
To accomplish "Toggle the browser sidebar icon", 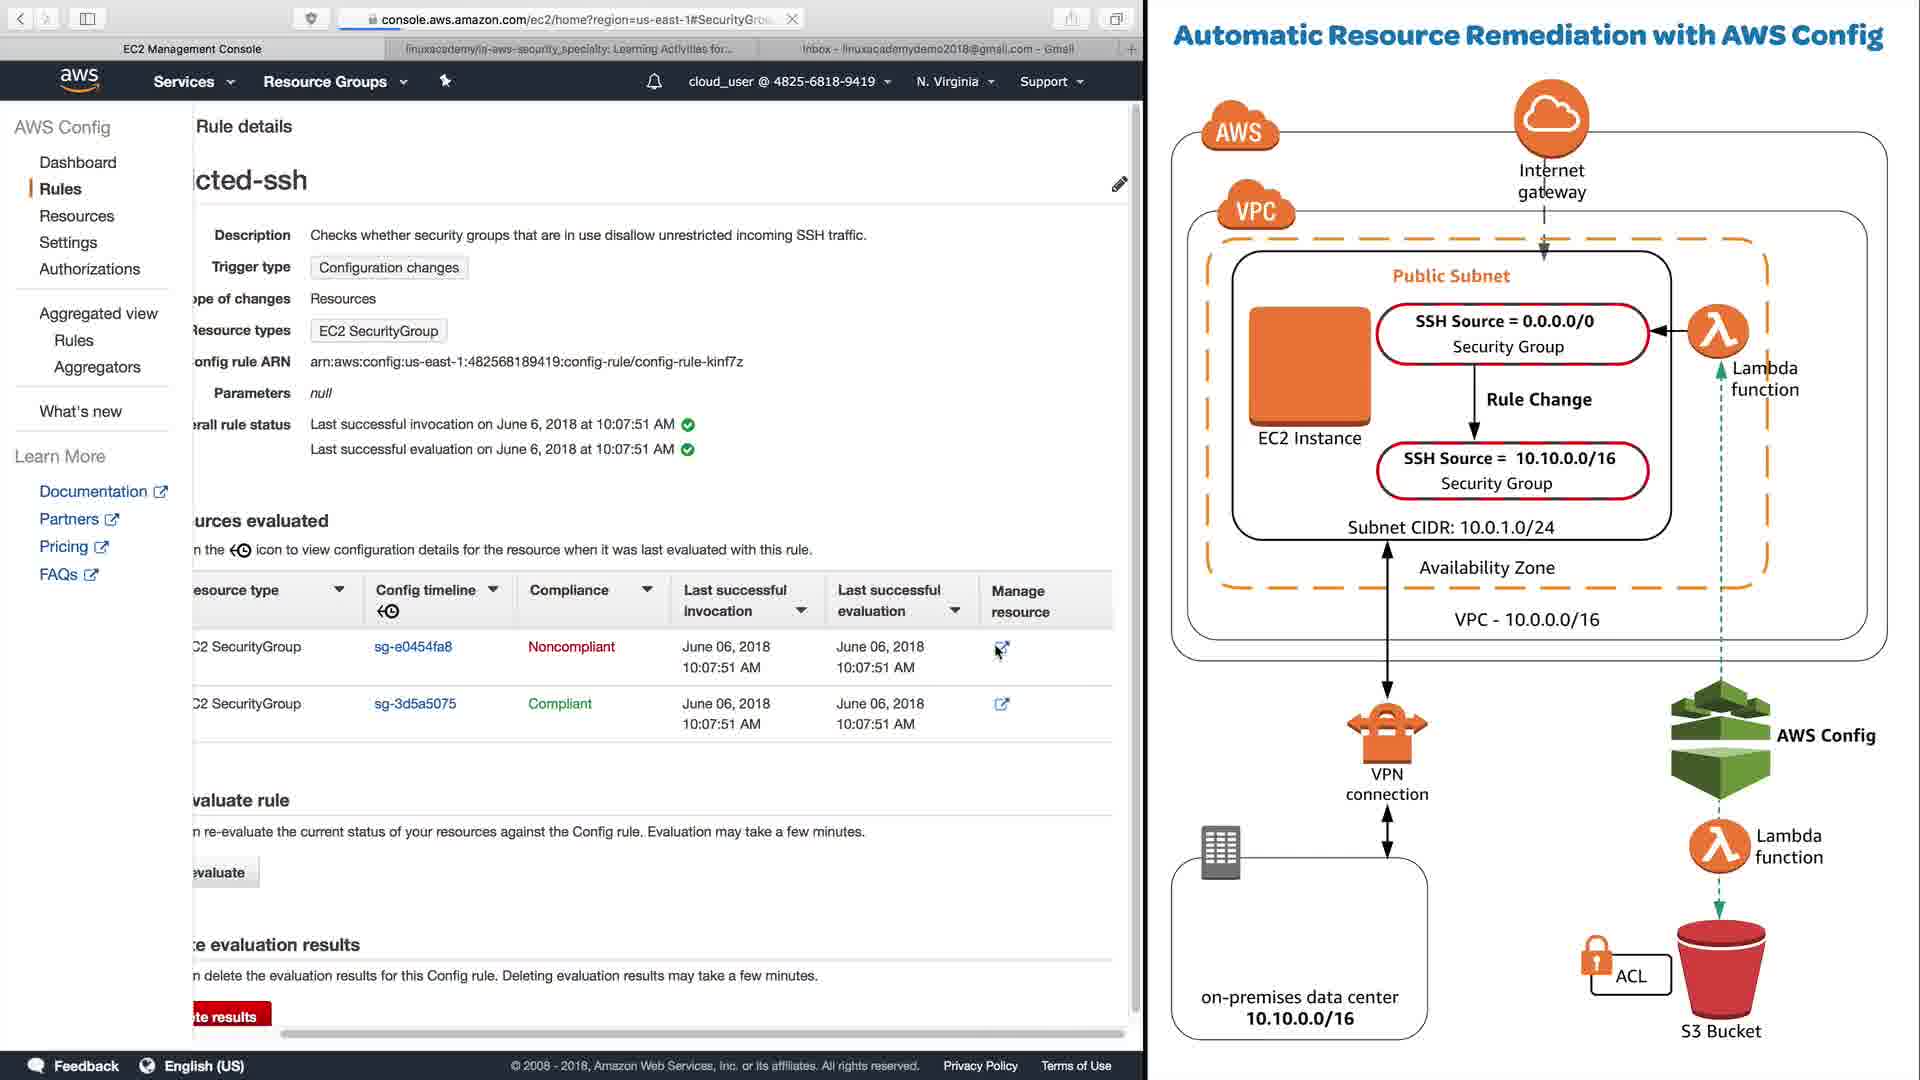I will (87, 18).
